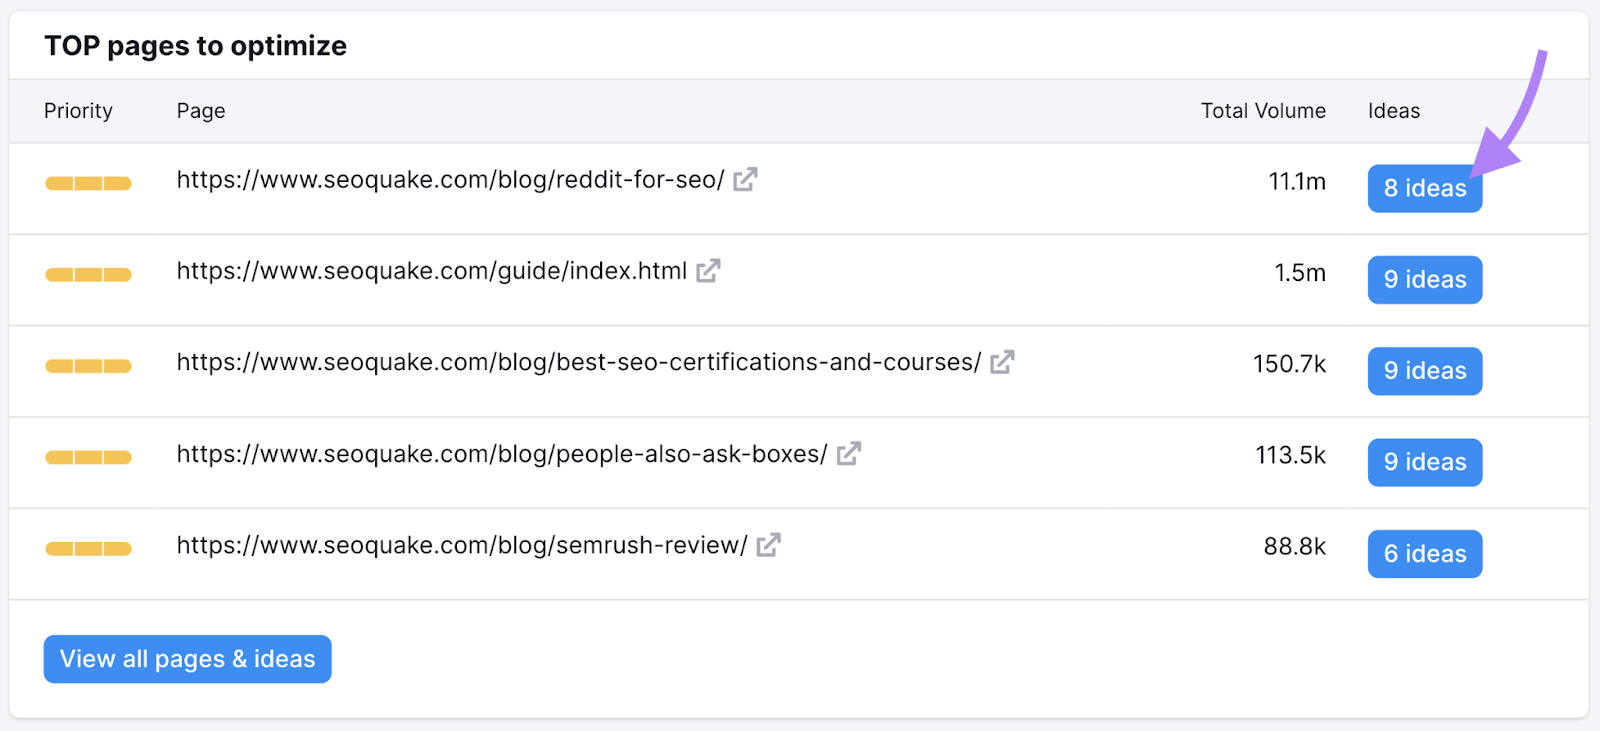Image resolution: width=1600 pixels, height=731 pixels.
Task: Open the people-also-ask-boxes page URL
Action: (x=502, y=454)
